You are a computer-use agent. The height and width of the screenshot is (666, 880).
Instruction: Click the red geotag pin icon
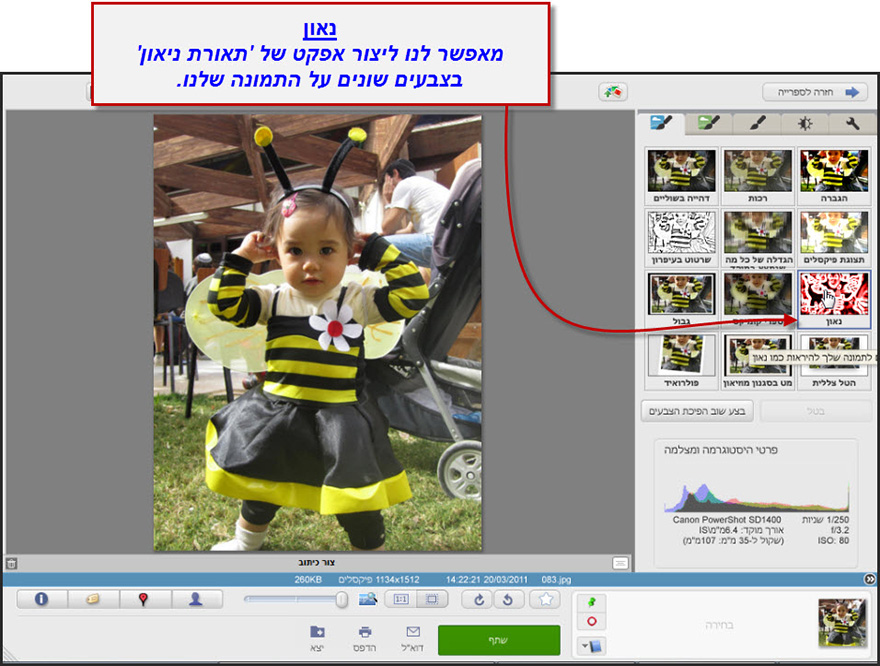tap(142, 601)
